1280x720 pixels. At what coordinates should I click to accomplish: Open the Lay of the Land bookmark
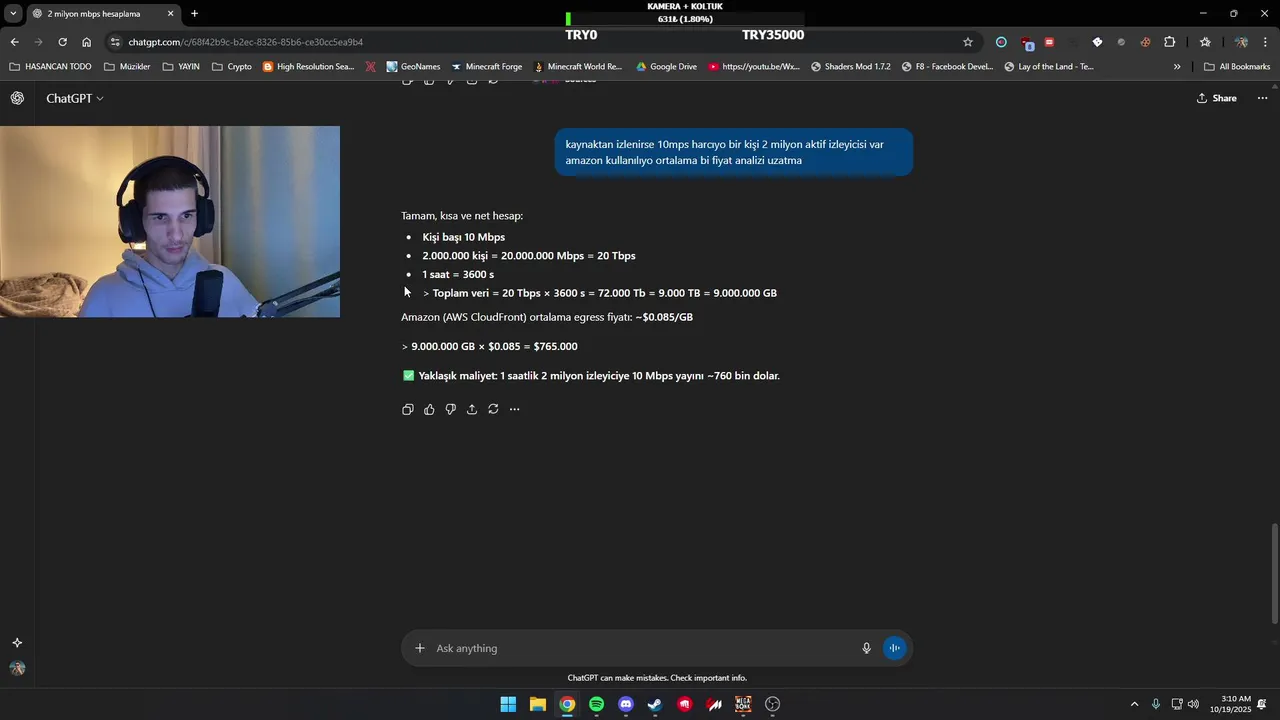(x=1049, y=67)
